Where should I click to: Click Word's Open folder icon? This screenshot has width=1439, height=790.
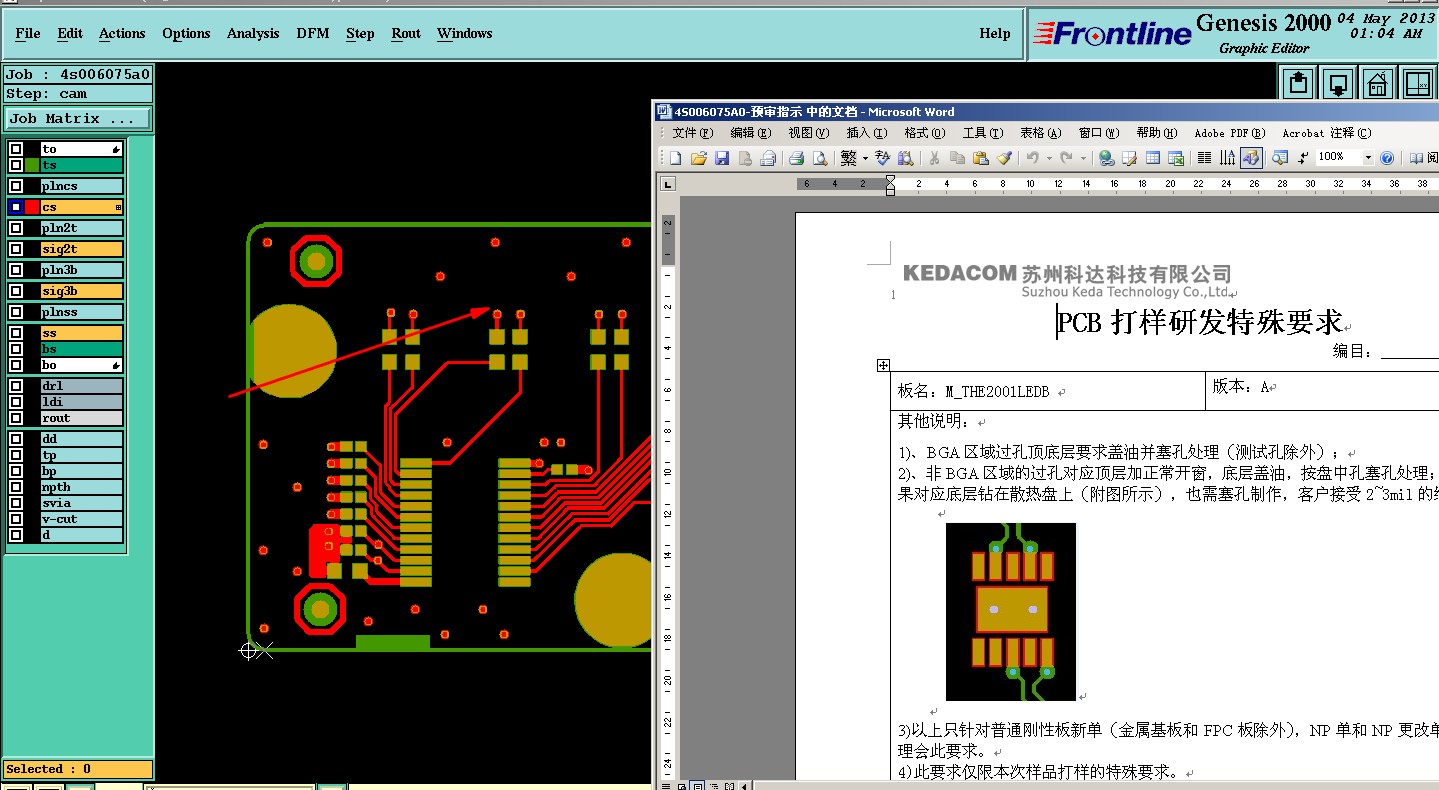pos(698,158)
